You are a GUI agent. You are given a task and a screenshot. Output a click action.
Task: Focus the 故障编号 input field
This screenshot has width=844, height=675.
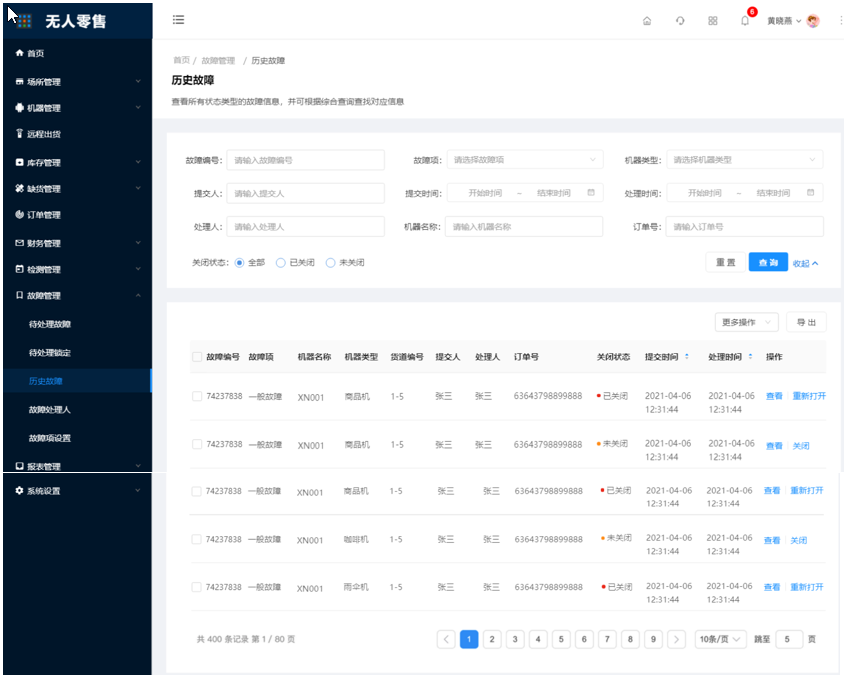coord(305,160)
